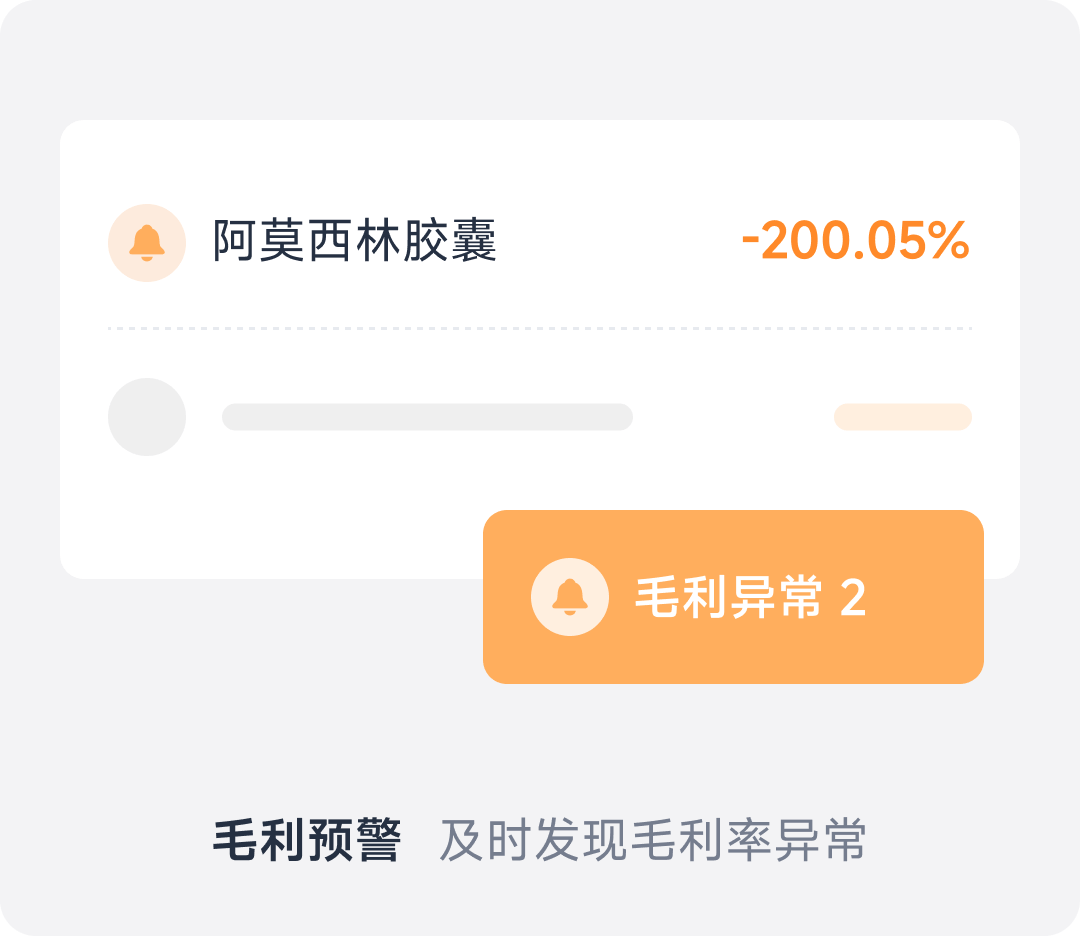Viewport: 1080px width, 936px height.
Task: Click gap between gray bar and orange pill
Action: [x=733, y=417]
